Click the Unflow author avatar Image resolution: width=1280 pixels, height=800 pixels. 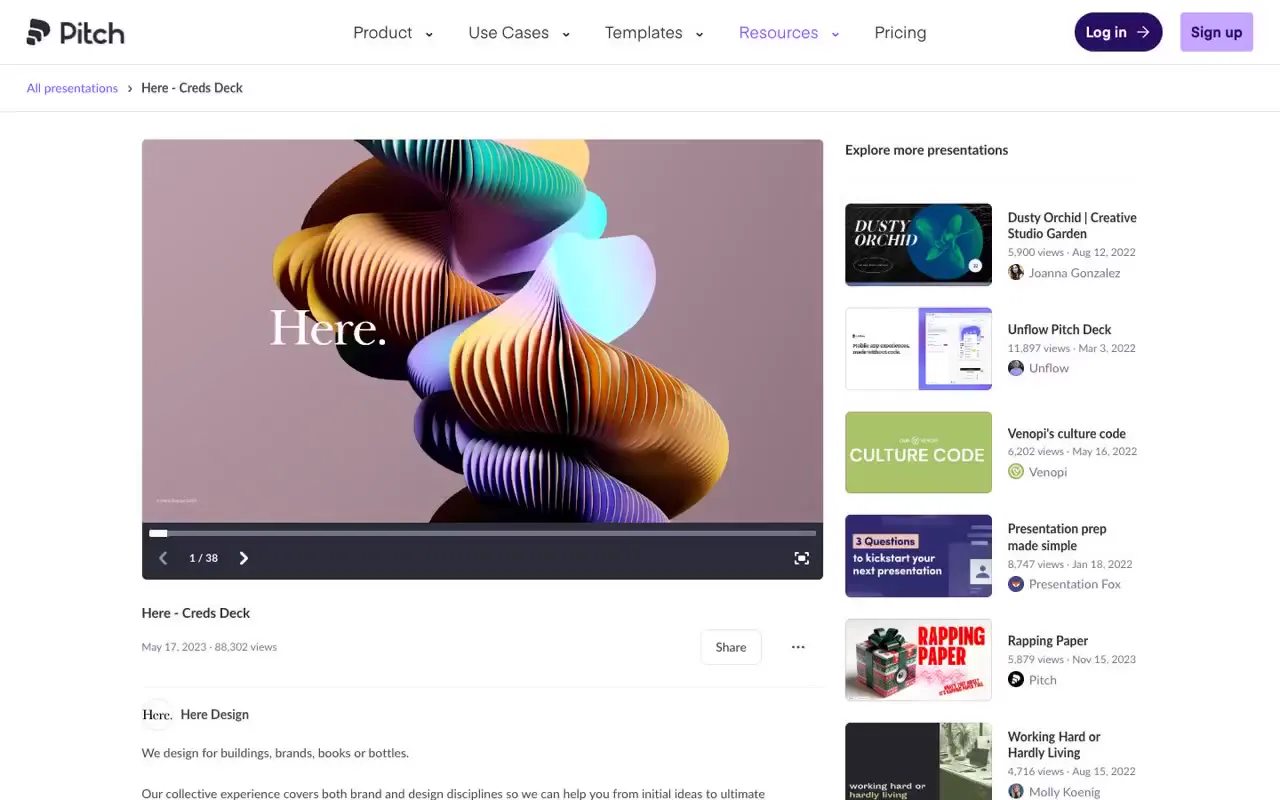click(x=1016, y=368)
